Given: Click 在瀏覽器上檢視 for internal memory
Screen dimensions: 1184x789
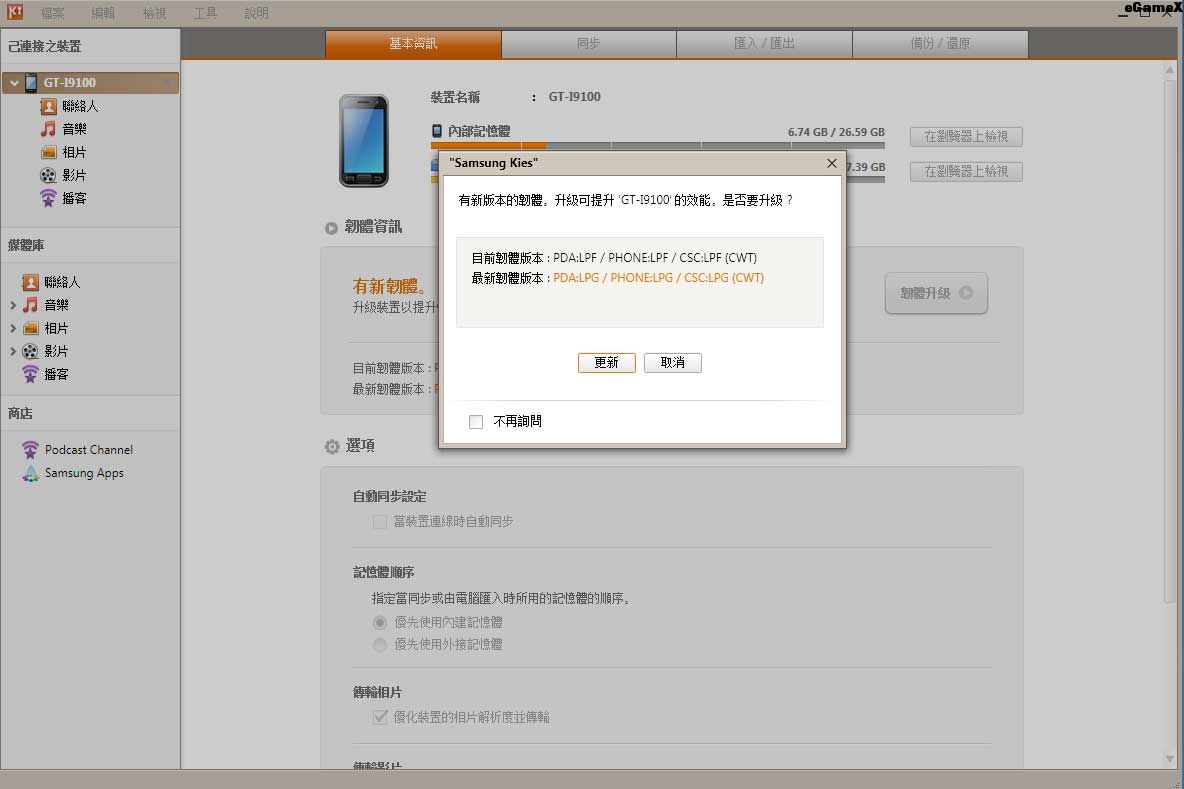Looking at the screenshot, I should click(966, 137).
